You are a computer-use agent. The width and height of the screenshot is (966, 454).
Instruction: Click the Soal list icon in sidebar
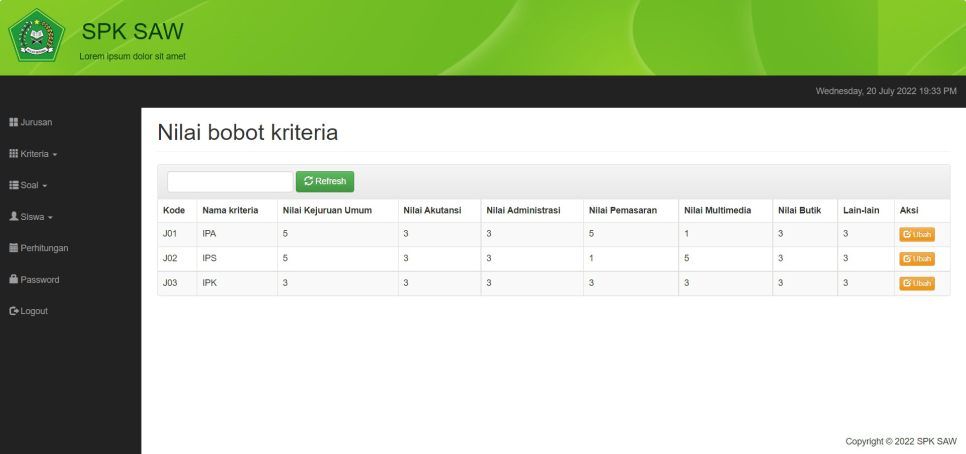13,186
